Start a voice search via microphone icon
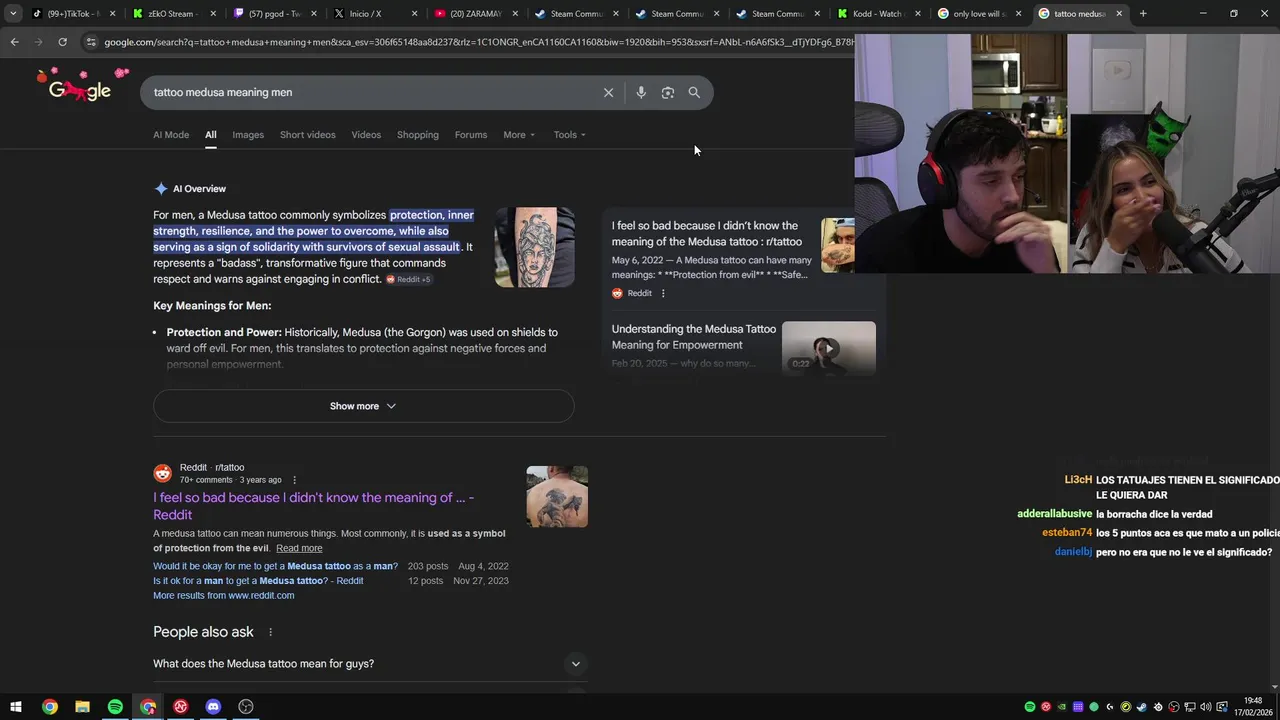This screenshot has width=1280, height=720. (x=641, y=92)
